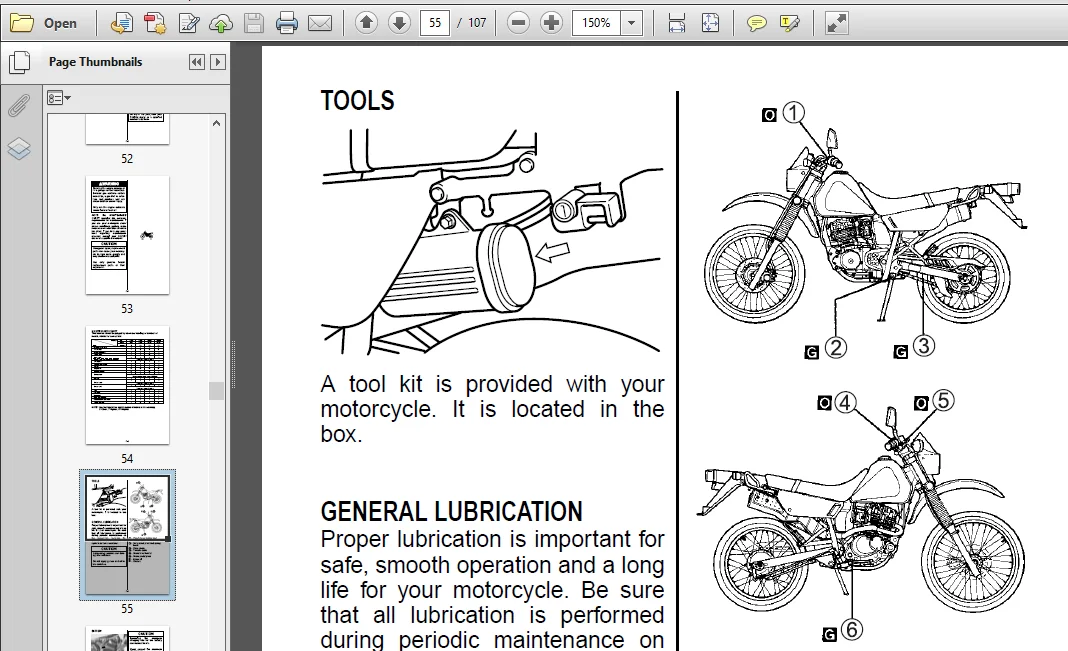Click the Open file button
The width and height of the screenshot is (1068, 651).
point(44,23)
